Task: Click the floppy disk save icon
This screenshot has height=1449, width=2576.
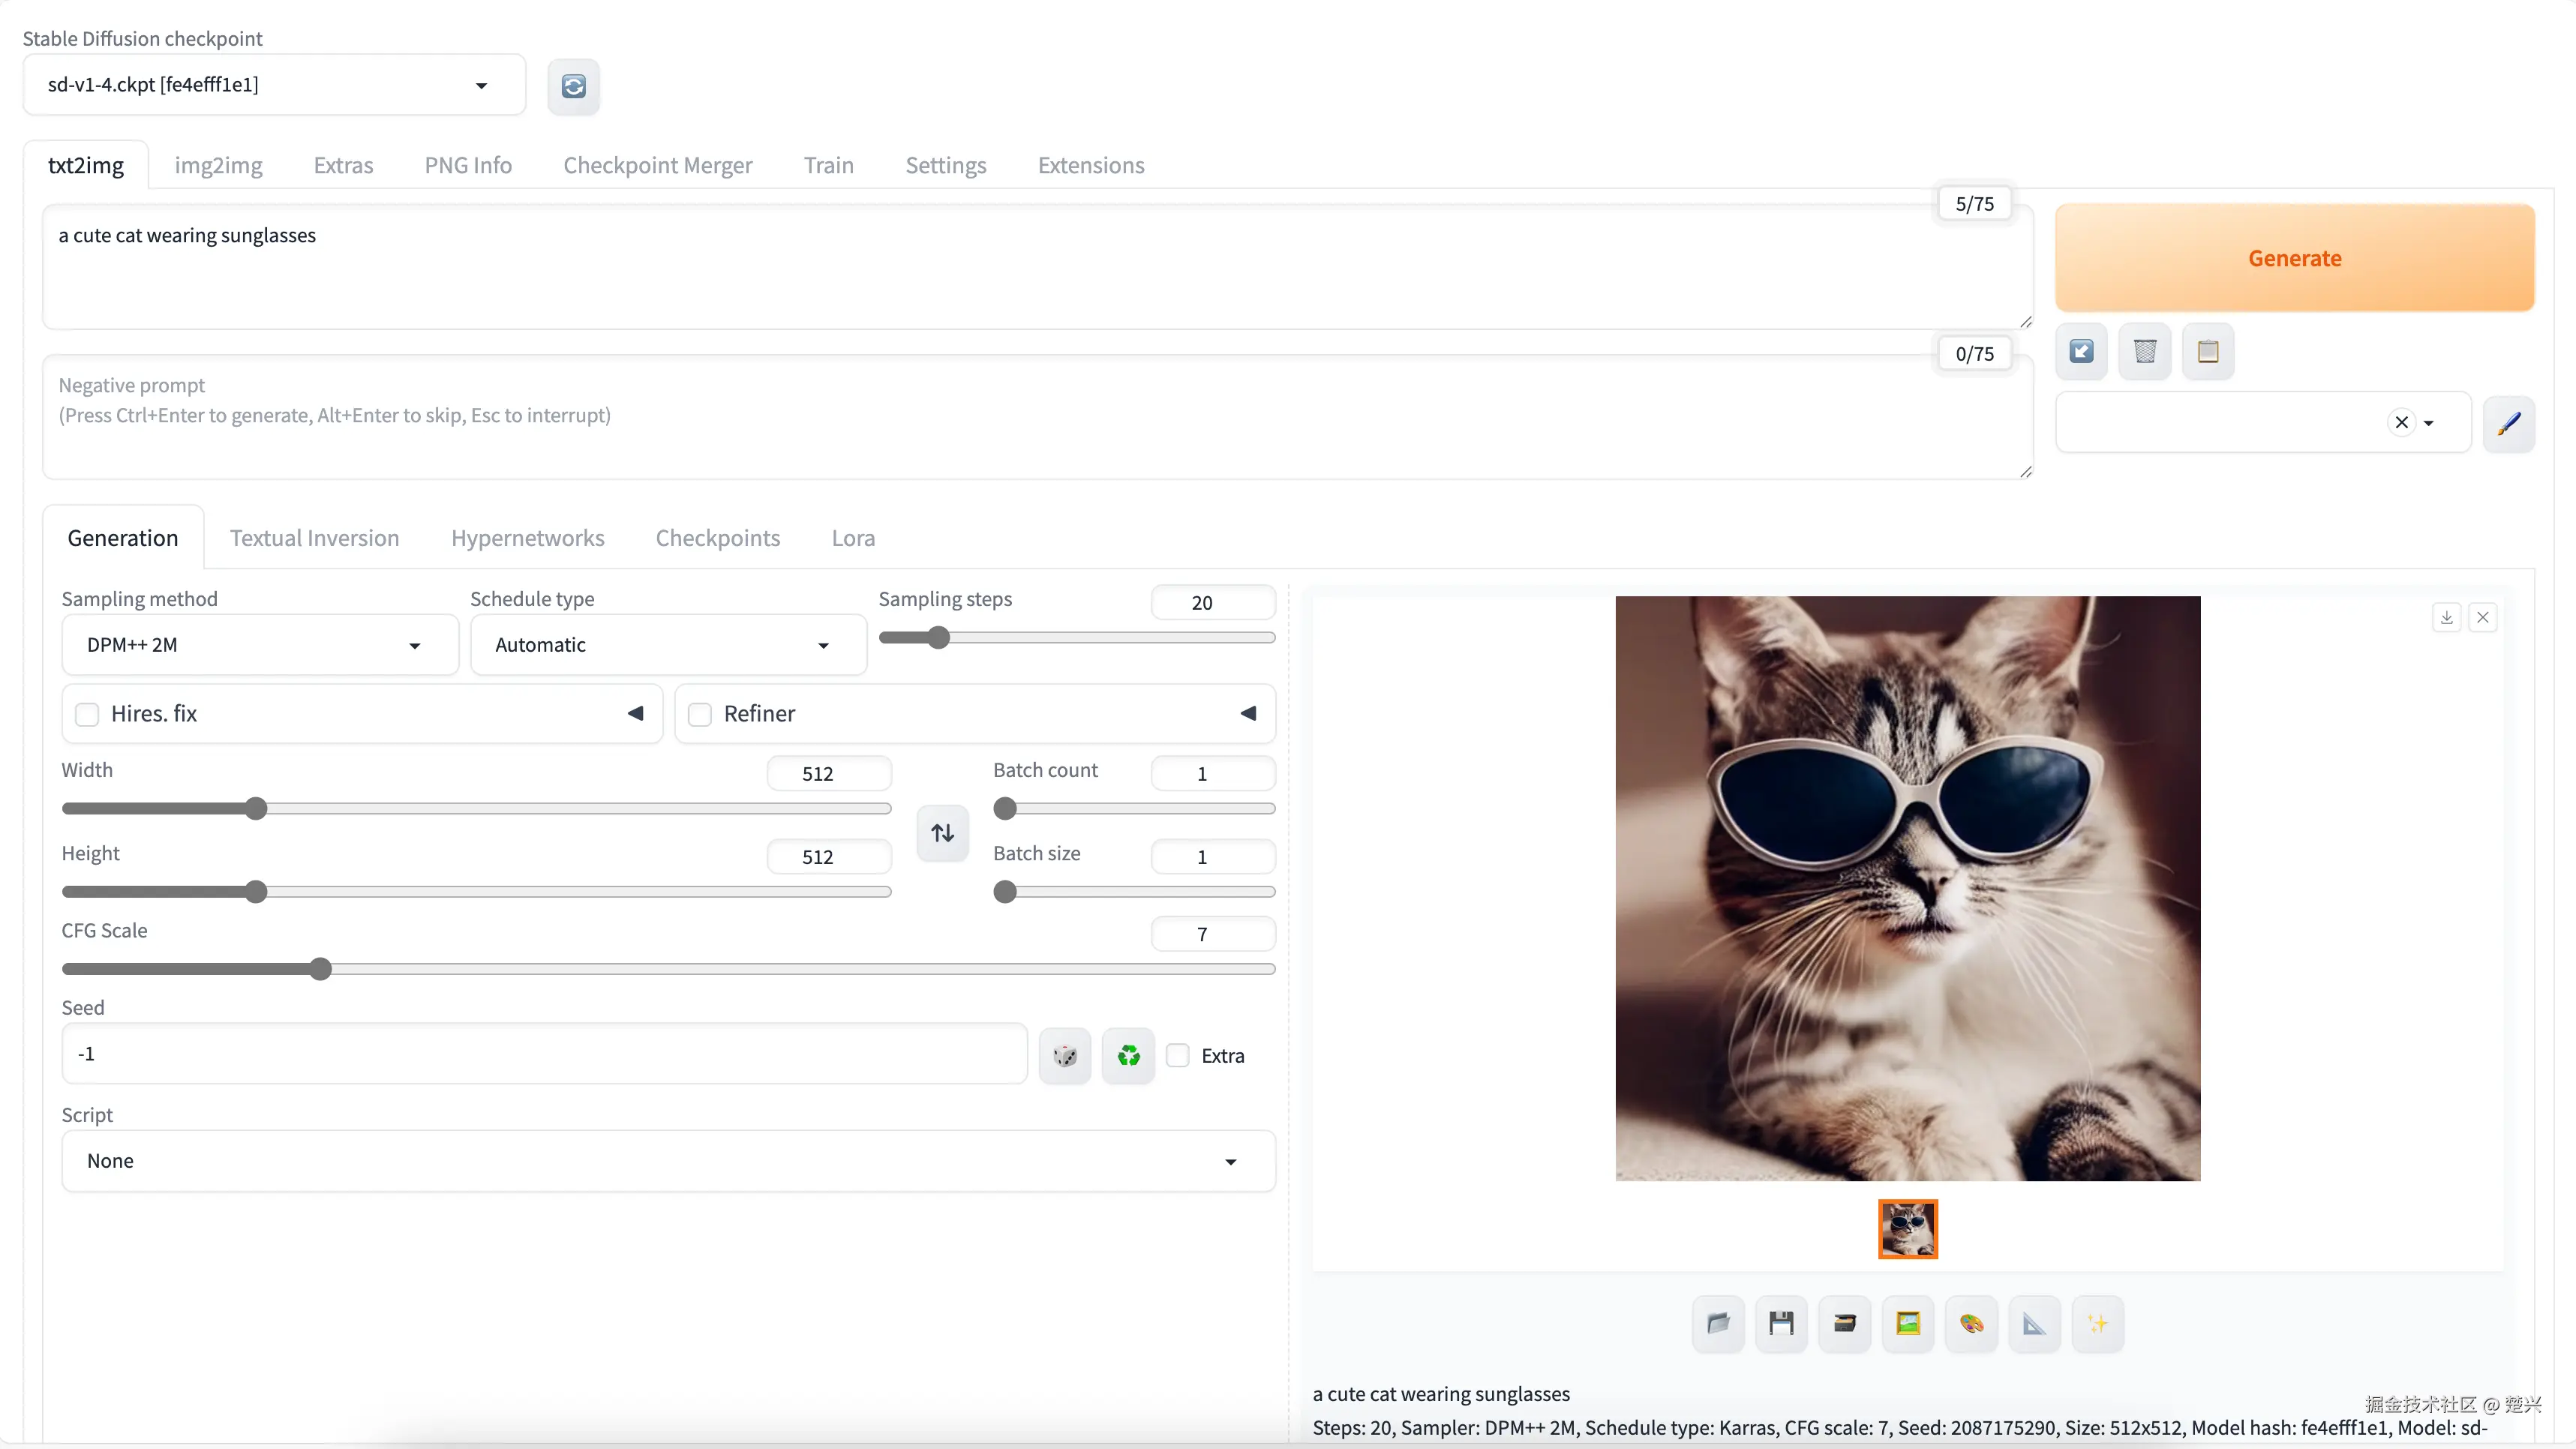Action: 1781,1324
